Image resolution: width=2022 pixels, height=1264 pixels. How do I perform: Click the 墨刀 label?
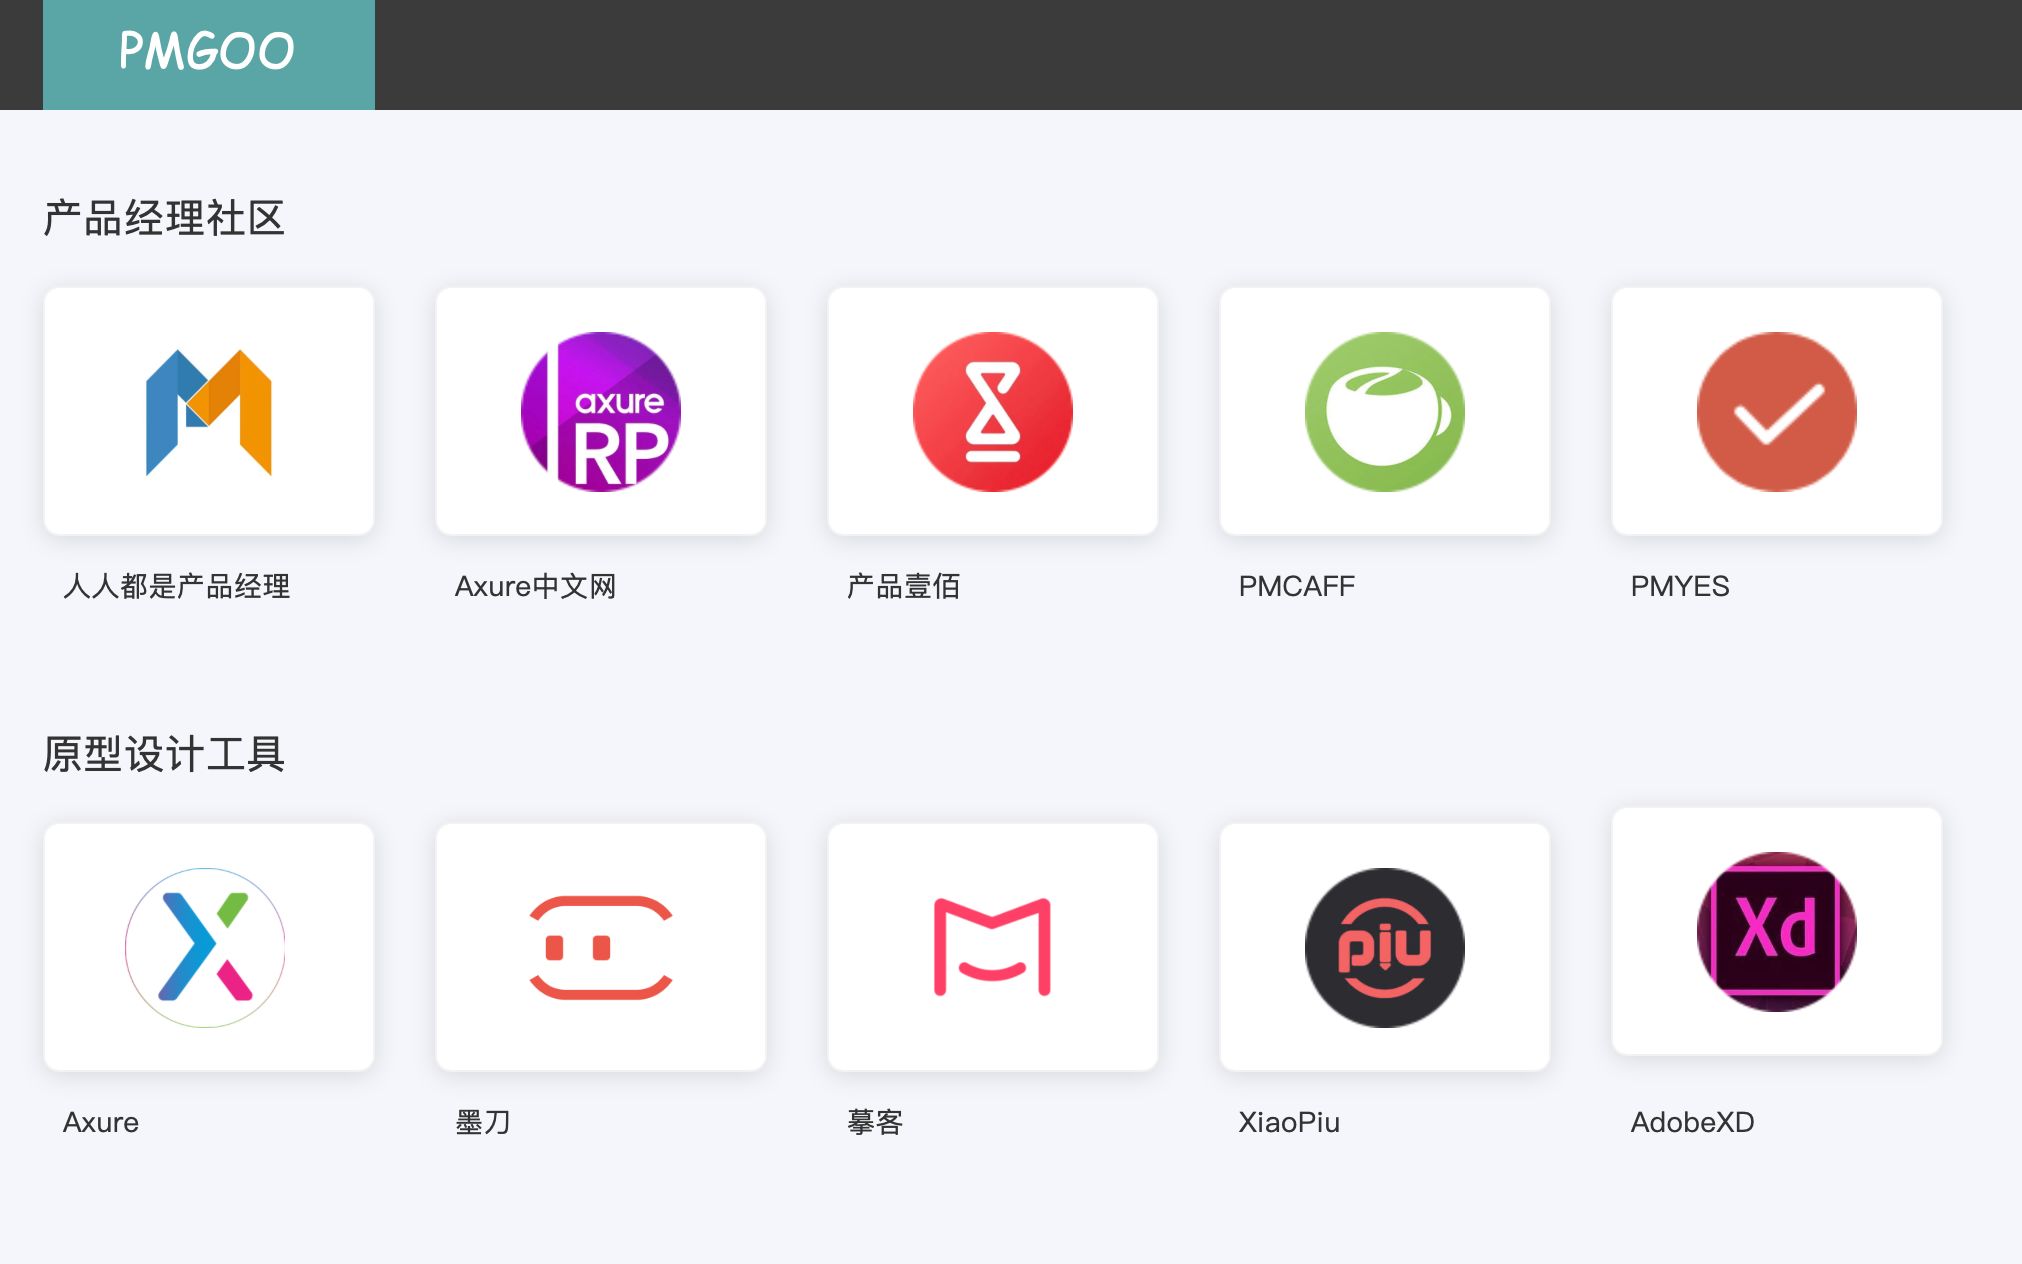click(x=483, y=1122)
